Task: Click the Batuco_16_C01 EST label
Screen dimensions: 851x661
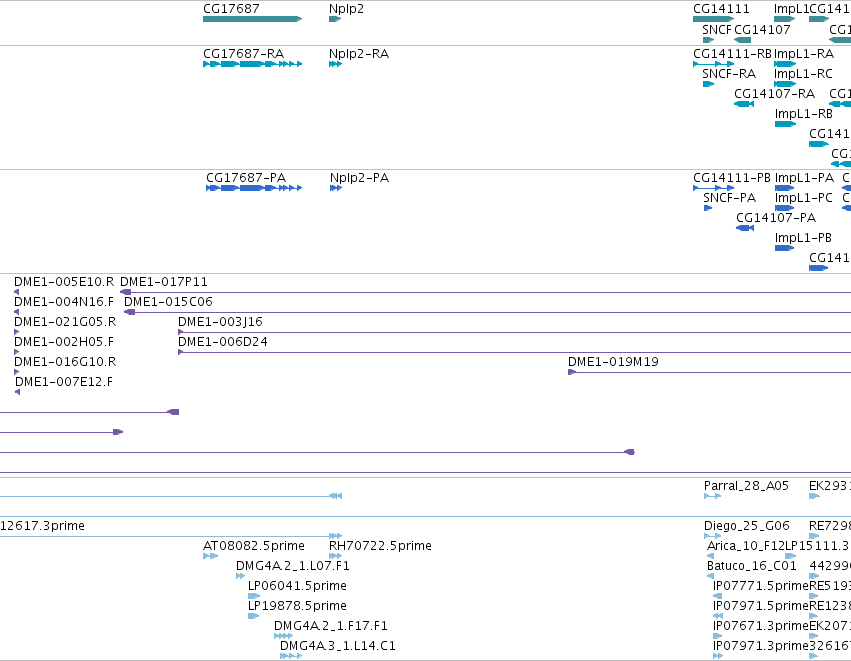Action: click(x=752, y=567)
